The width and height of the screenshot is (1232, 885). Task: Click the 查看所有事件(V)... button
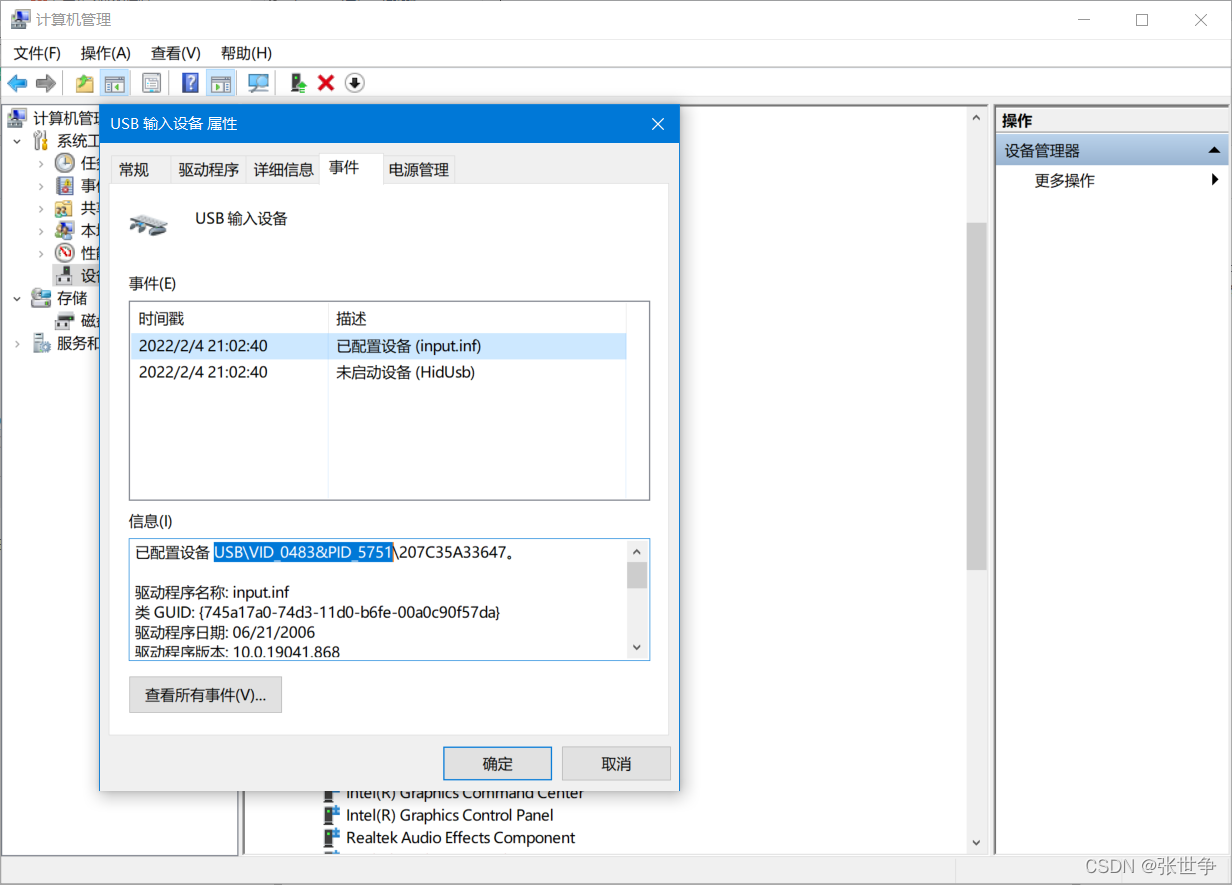205,695
